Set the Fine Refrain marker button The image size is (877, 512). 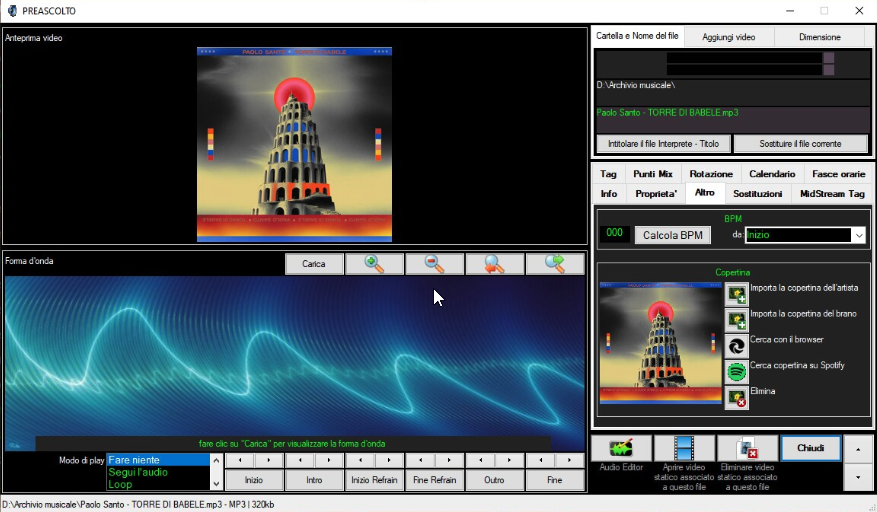pos(435,480)
